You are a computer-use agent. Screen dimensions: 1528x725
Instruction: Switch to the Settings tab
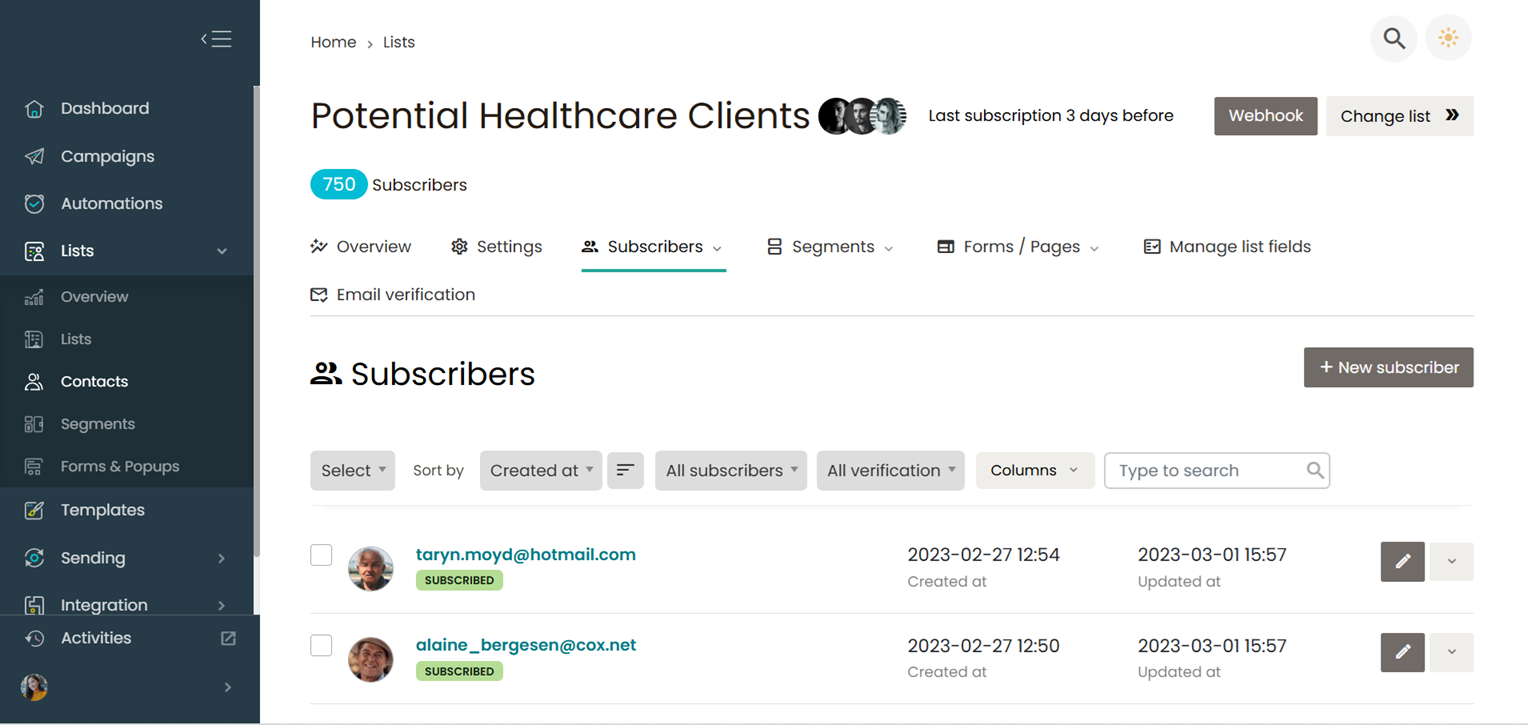[497, 247]
